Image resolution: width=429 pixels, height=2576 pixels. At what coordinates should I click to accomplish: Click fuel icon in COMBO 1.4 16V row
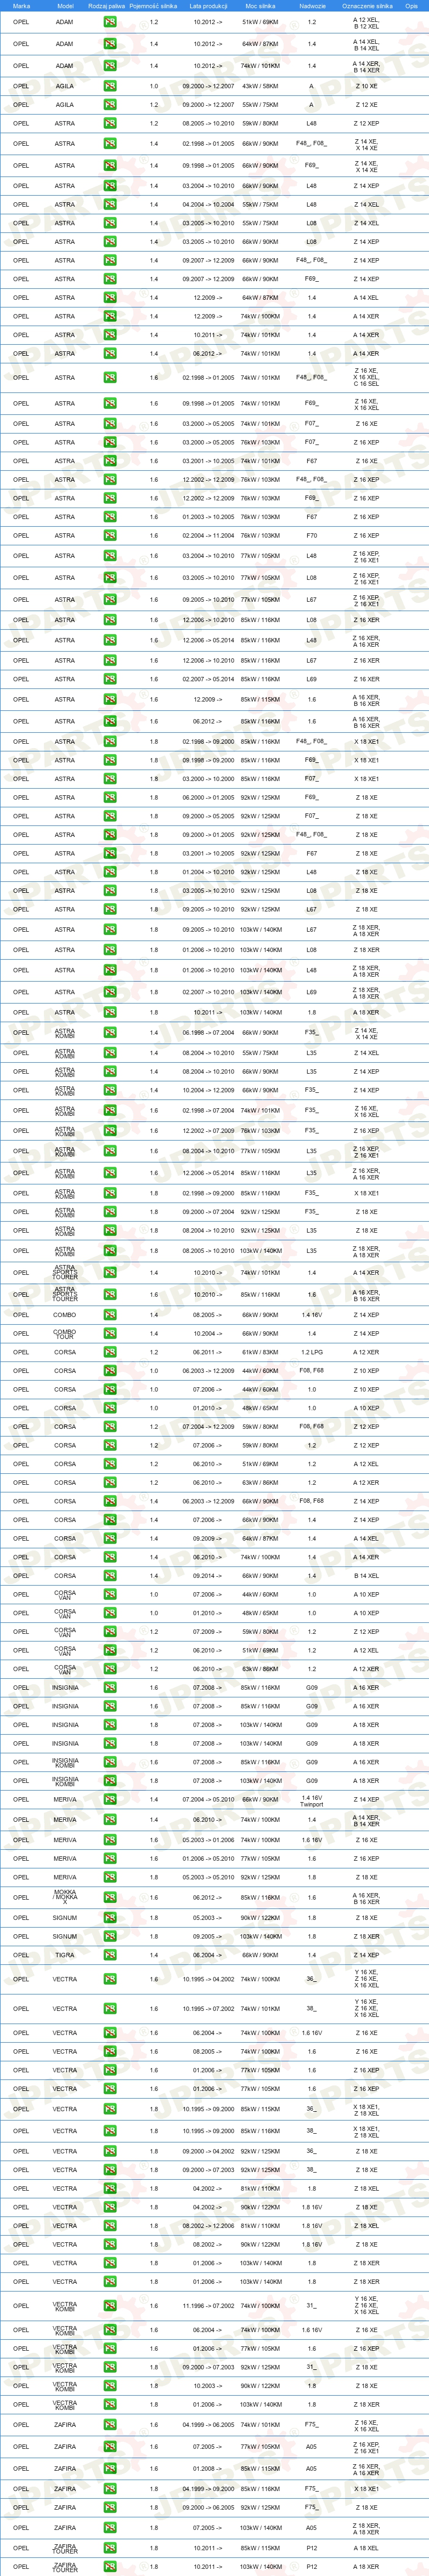pyautogui.click(x=110, y=1315)
